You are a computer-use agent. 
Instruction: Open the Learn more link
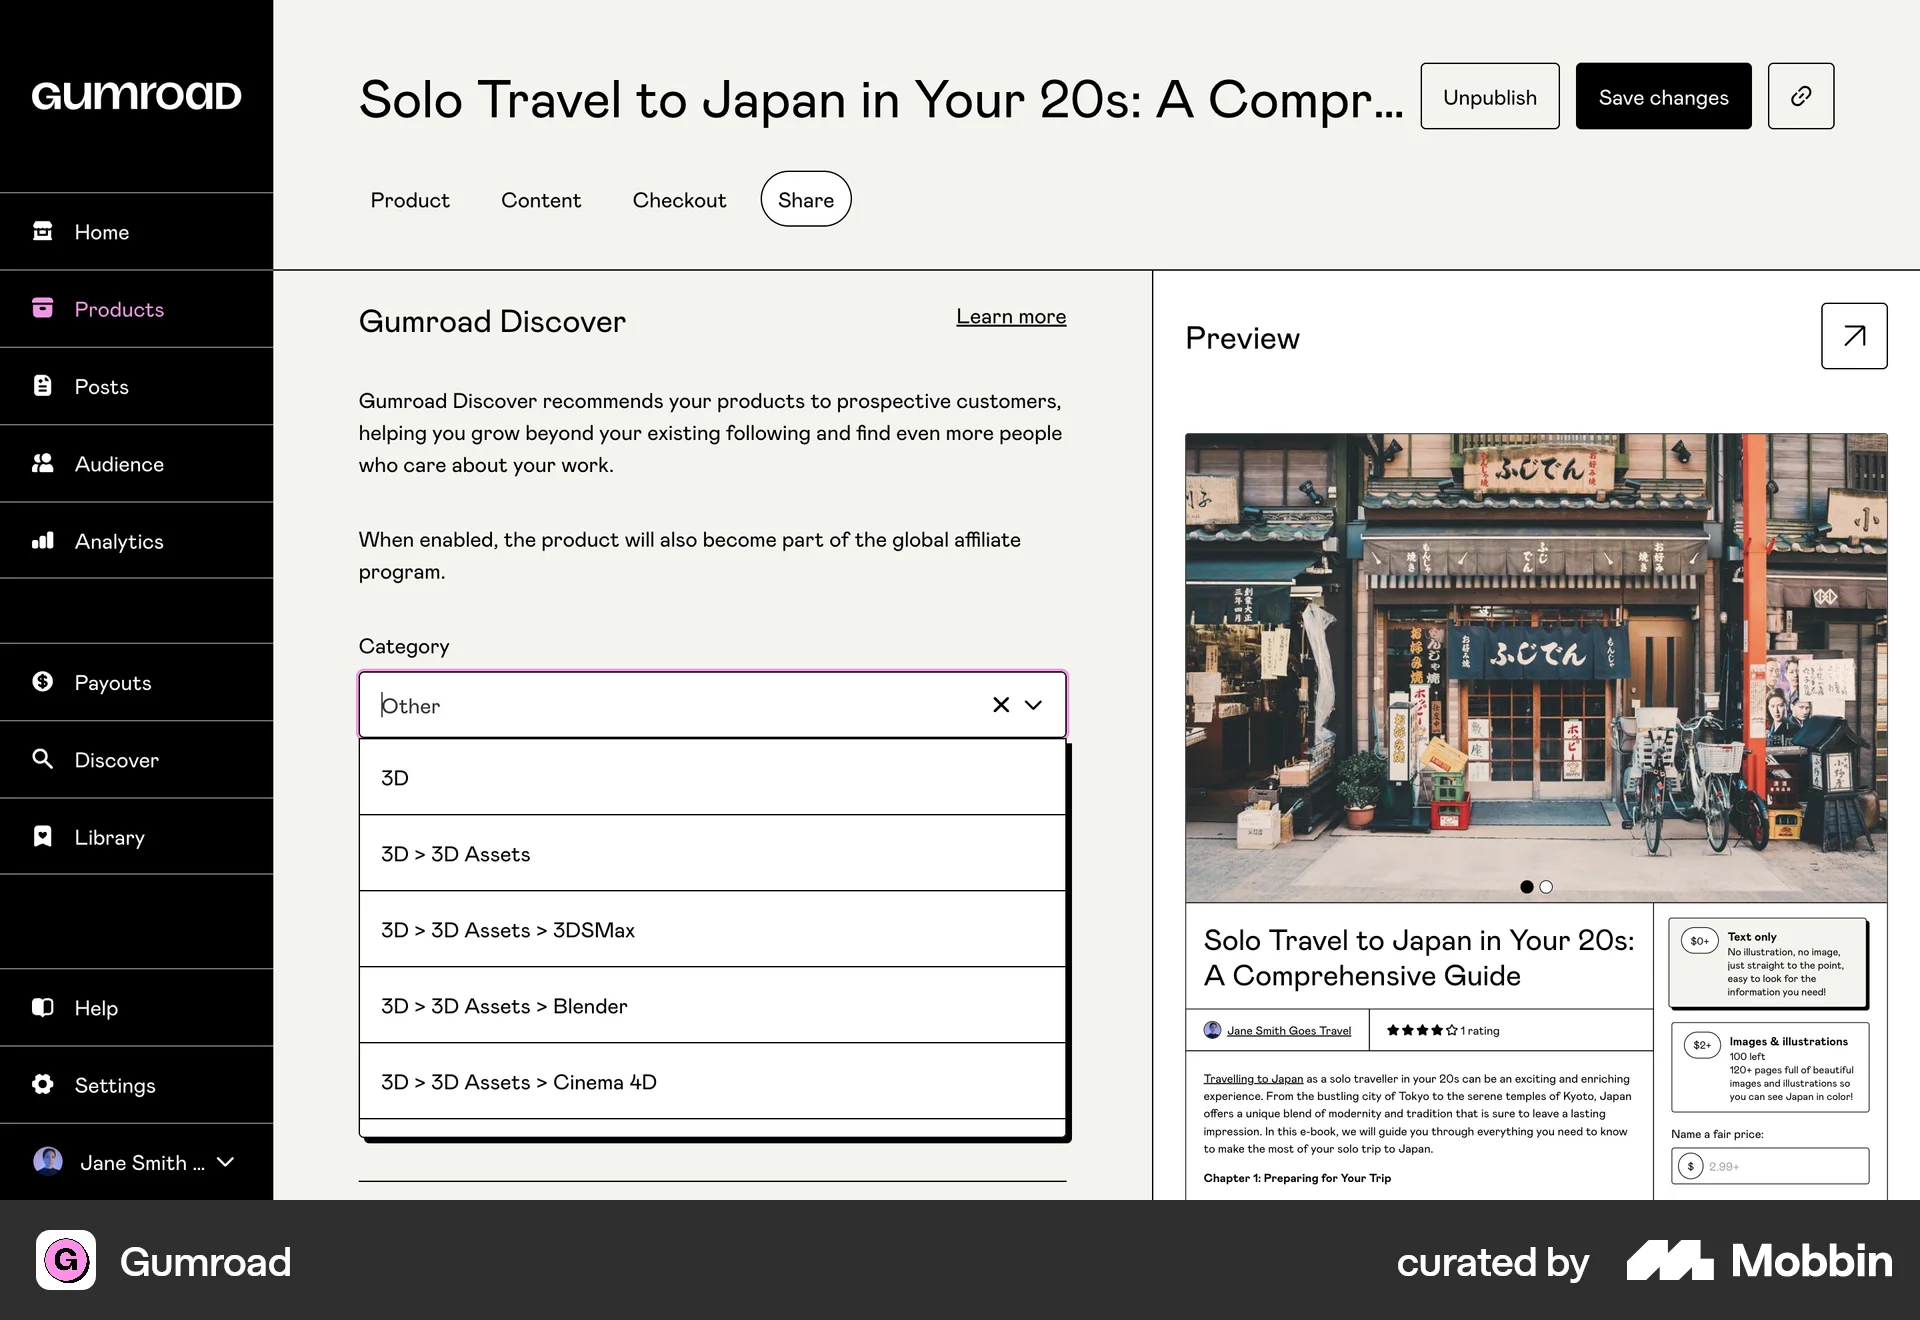(1011, 316)
